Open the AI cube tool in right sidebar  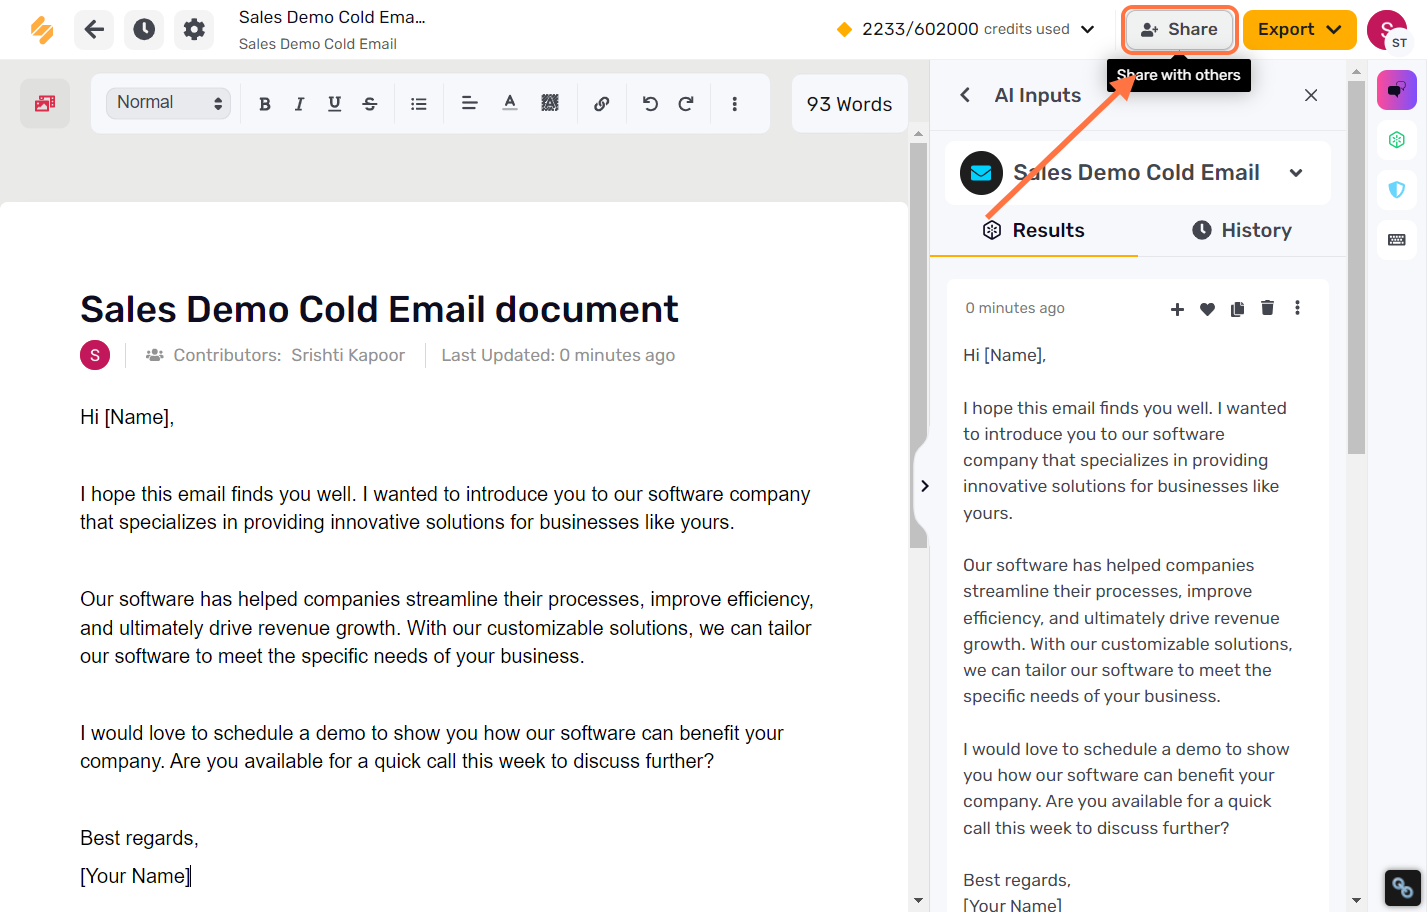click(1397, 140)
